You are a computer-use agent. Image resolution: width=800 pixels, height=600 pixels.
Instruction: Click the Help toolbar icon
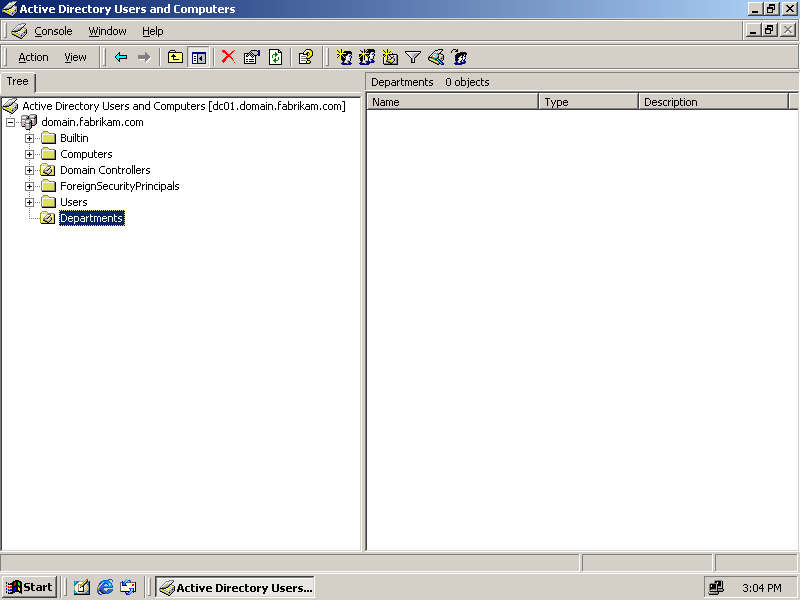(306, 57)
